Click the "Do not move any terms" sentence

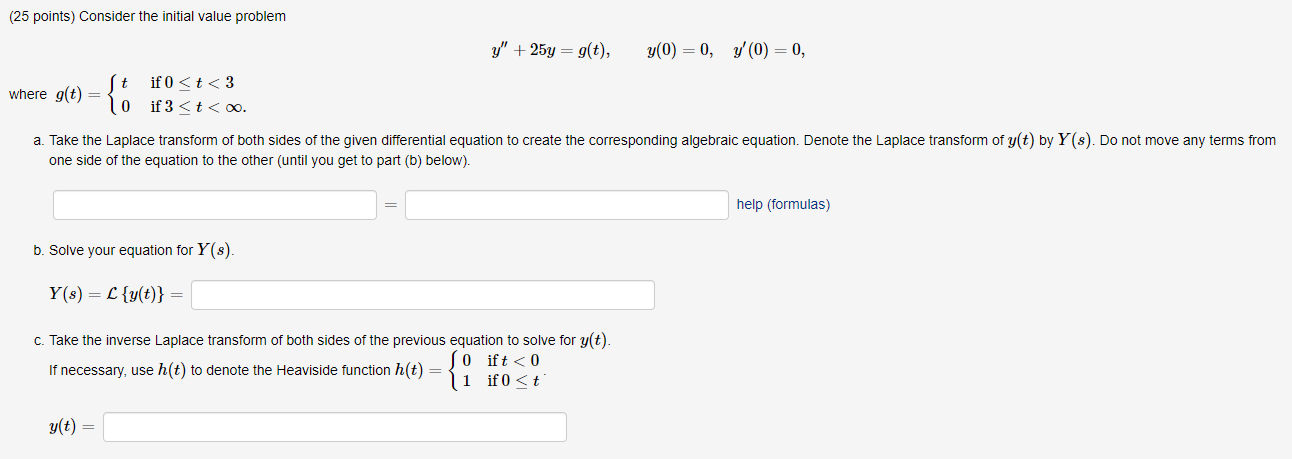tap(663, 150)
